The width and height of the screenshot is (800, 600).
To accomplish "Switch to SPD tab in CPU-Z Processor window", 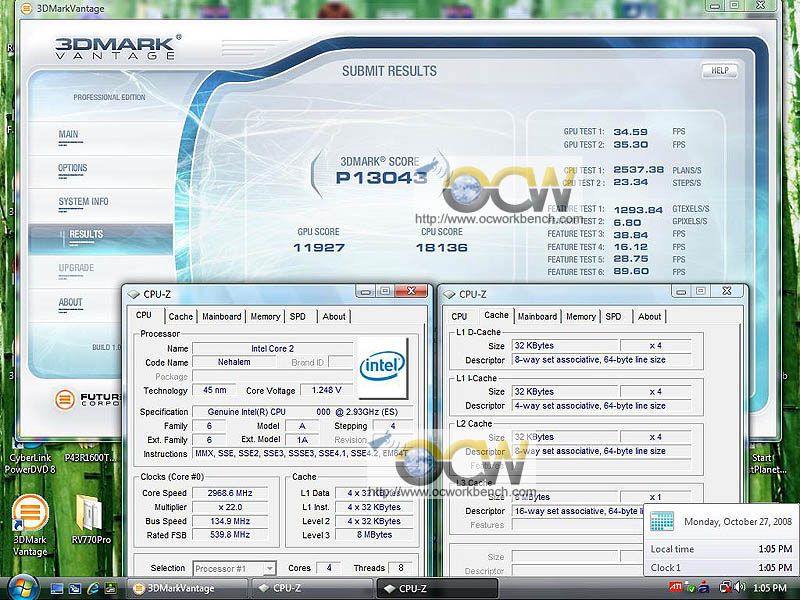I will pyautogui.click(x=298, y=317).
